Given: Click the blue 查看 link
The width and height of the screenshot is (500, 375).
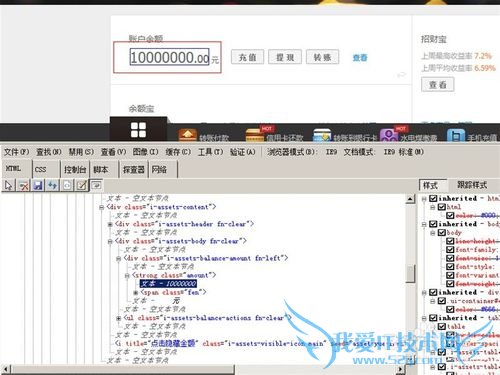Looking at the screenshot, I should pyautogui.click(x=360, y=58).
